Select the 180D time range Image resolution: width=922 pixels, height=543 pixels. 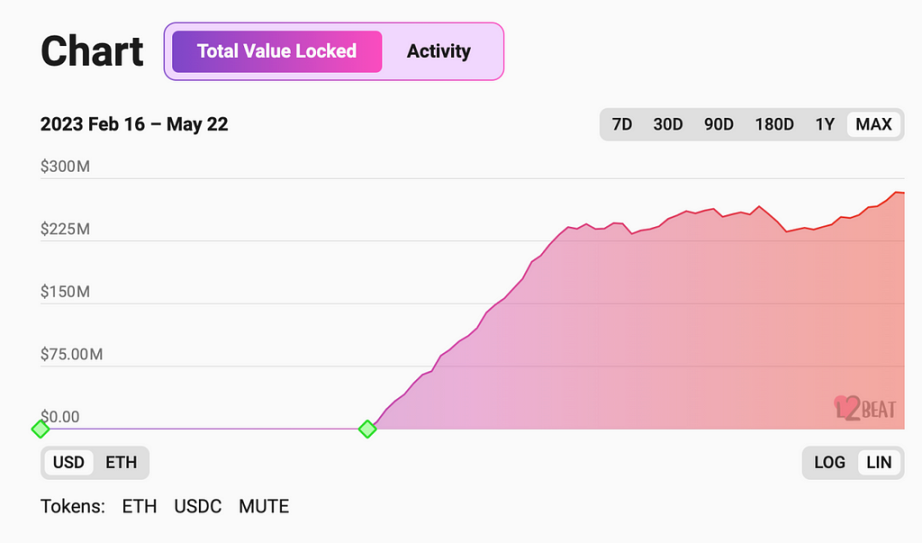tap(774, 124)
